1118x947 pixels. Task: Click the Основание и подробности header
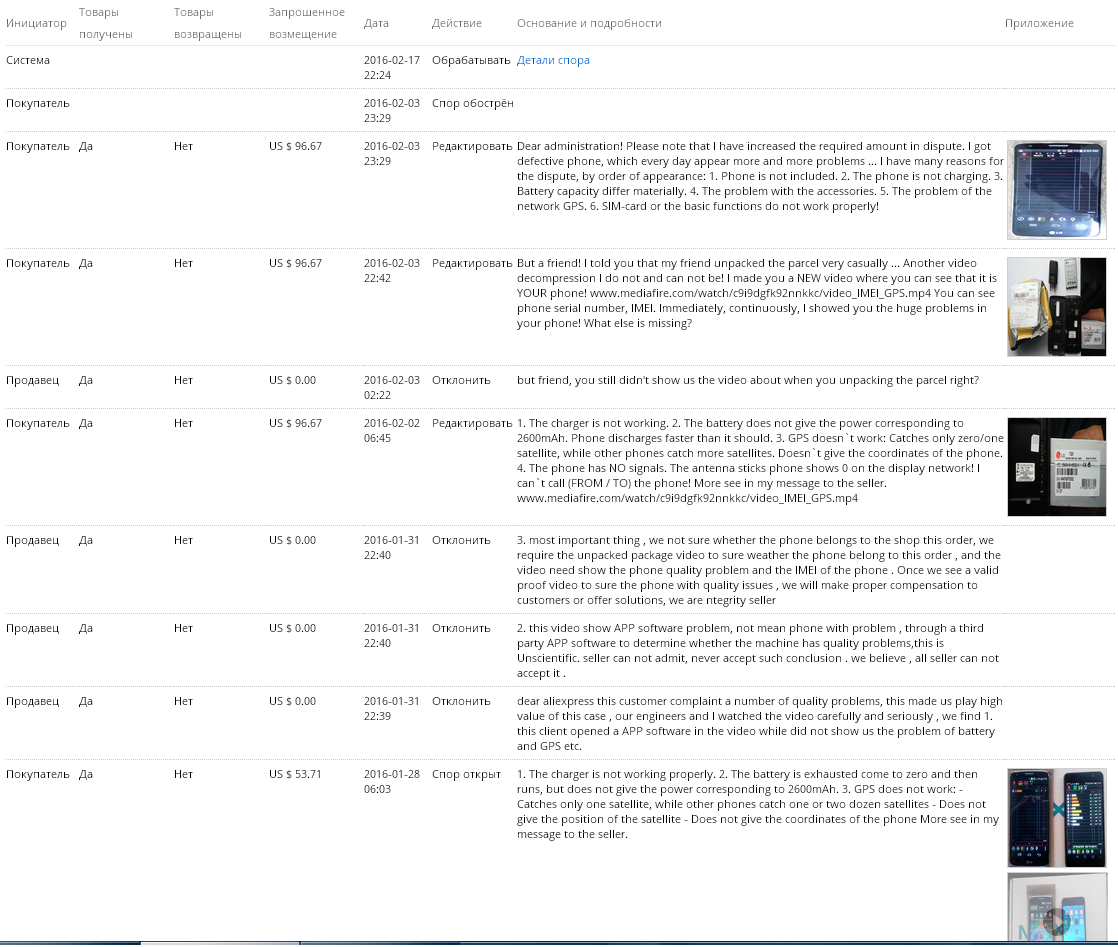click(589, 23)
